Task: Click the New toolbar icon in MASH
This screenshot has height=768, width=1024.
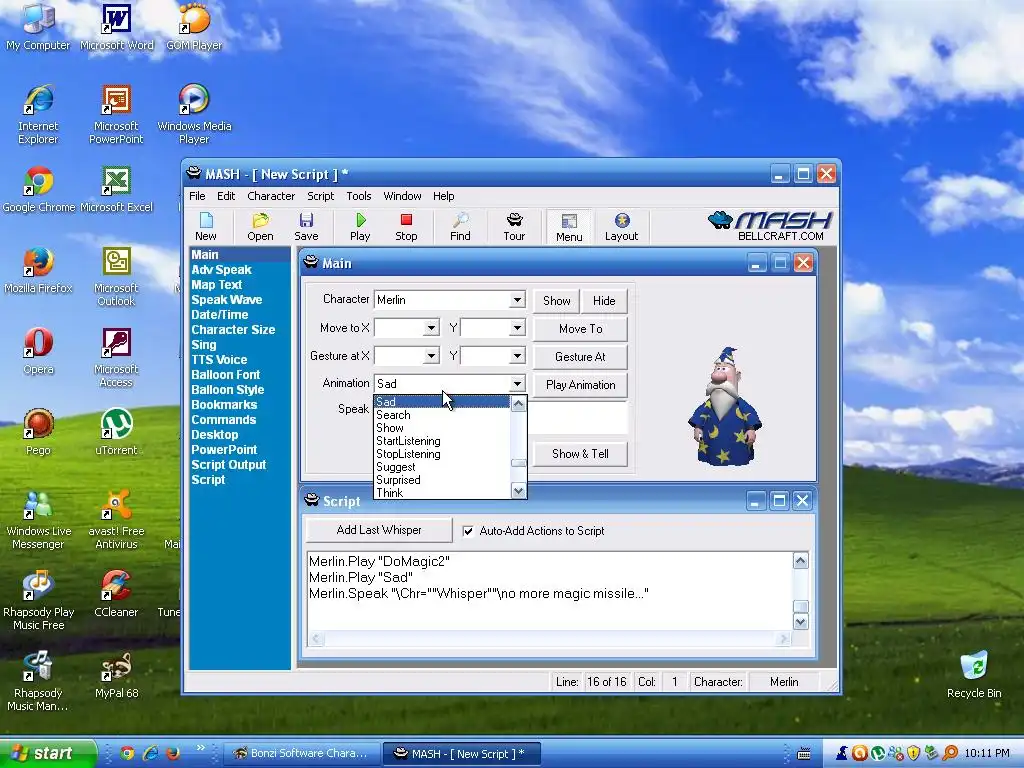Action: (x=206, y=226)
